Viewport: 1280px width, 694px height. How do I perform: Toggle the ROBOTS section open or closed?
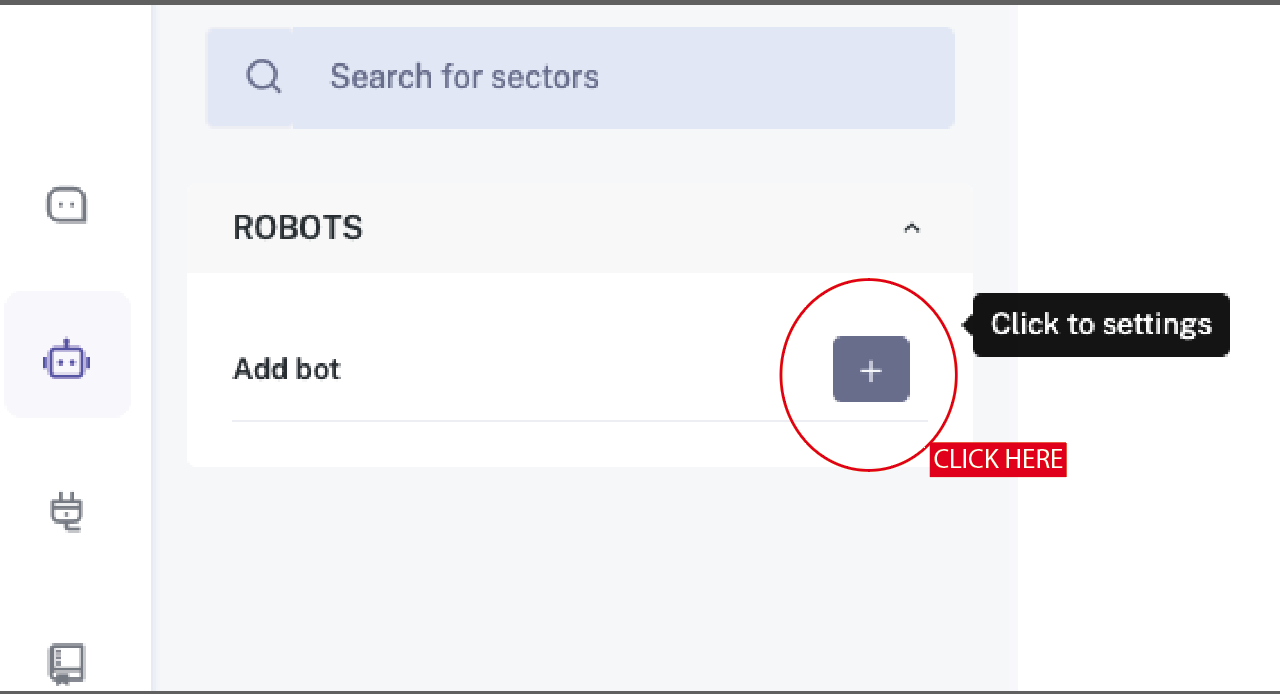(911, 227)
